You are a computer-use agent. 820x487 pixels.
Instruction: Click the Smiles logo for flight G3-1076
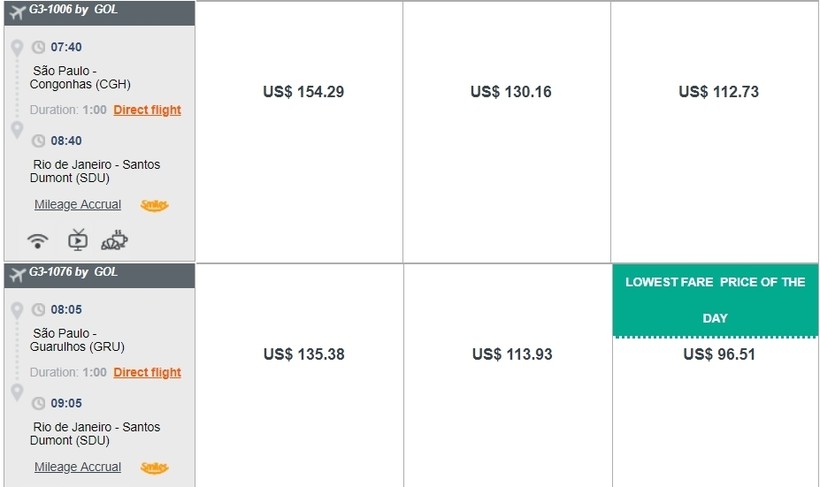(x=154, y=468)
